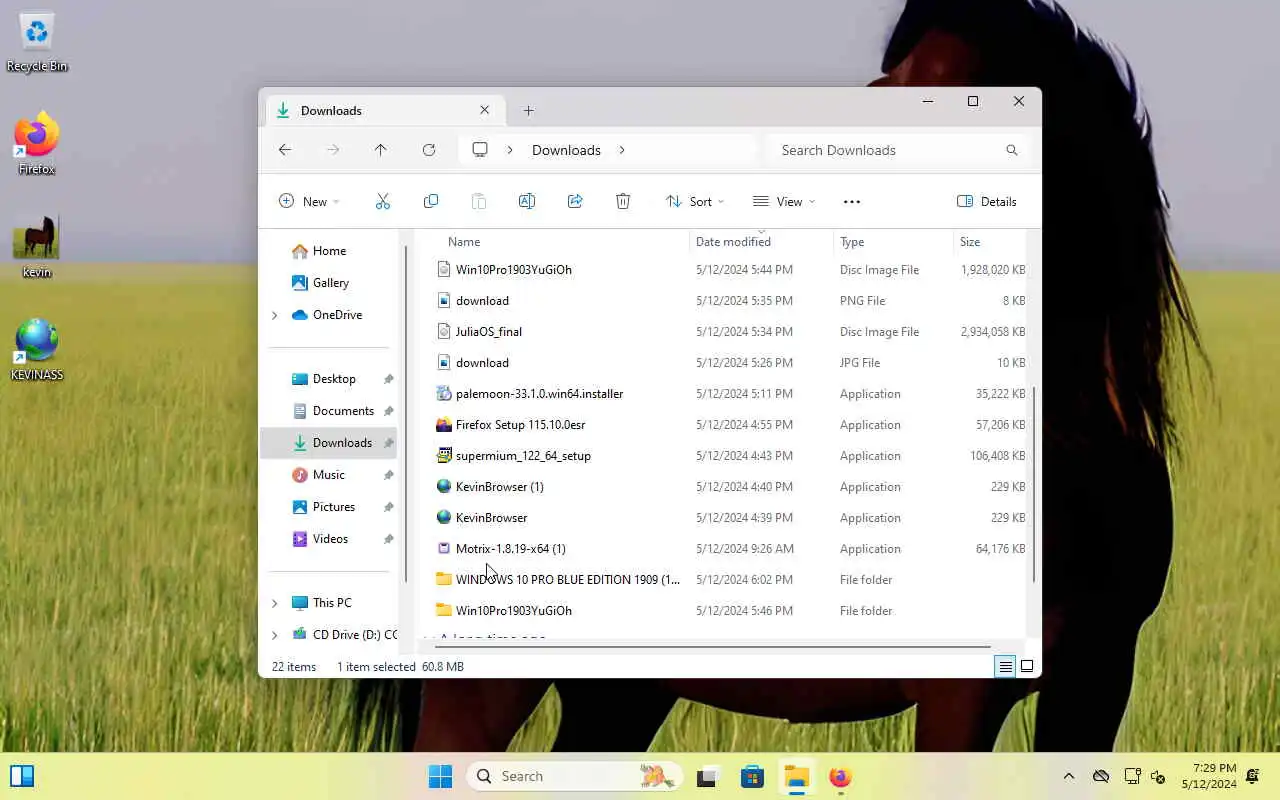Screen dimensions: 1280x800
Task: Refresh the Downloads folder
Action: (429, 150)
